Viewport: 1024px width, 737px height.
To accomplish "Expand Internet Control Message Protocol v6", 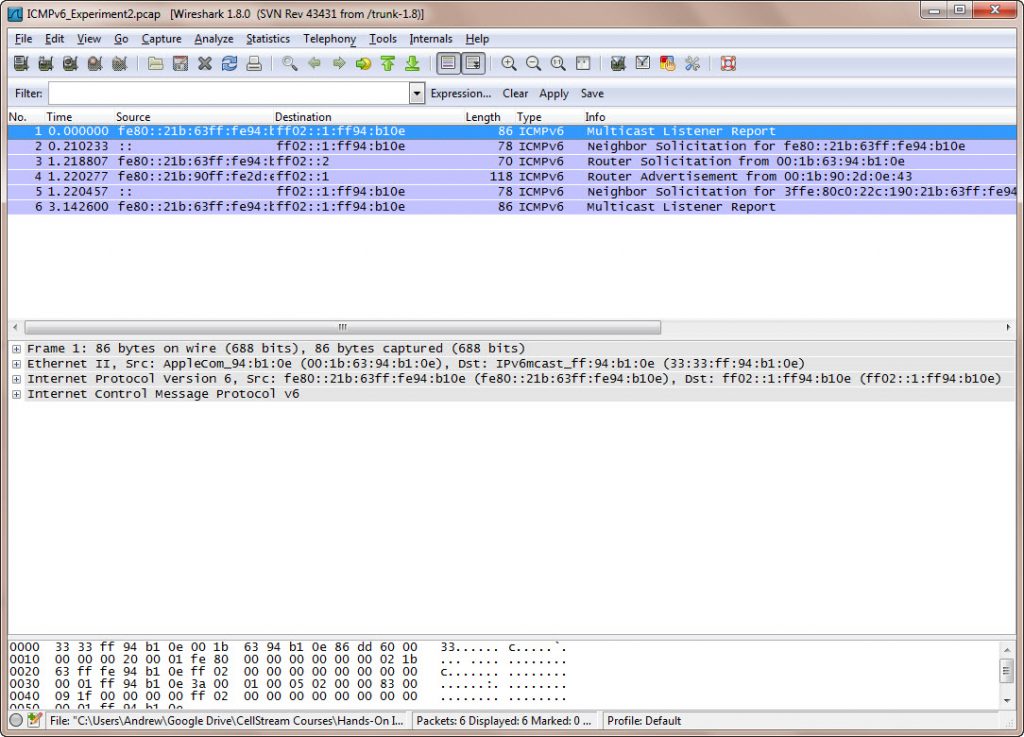I will 16,394.
